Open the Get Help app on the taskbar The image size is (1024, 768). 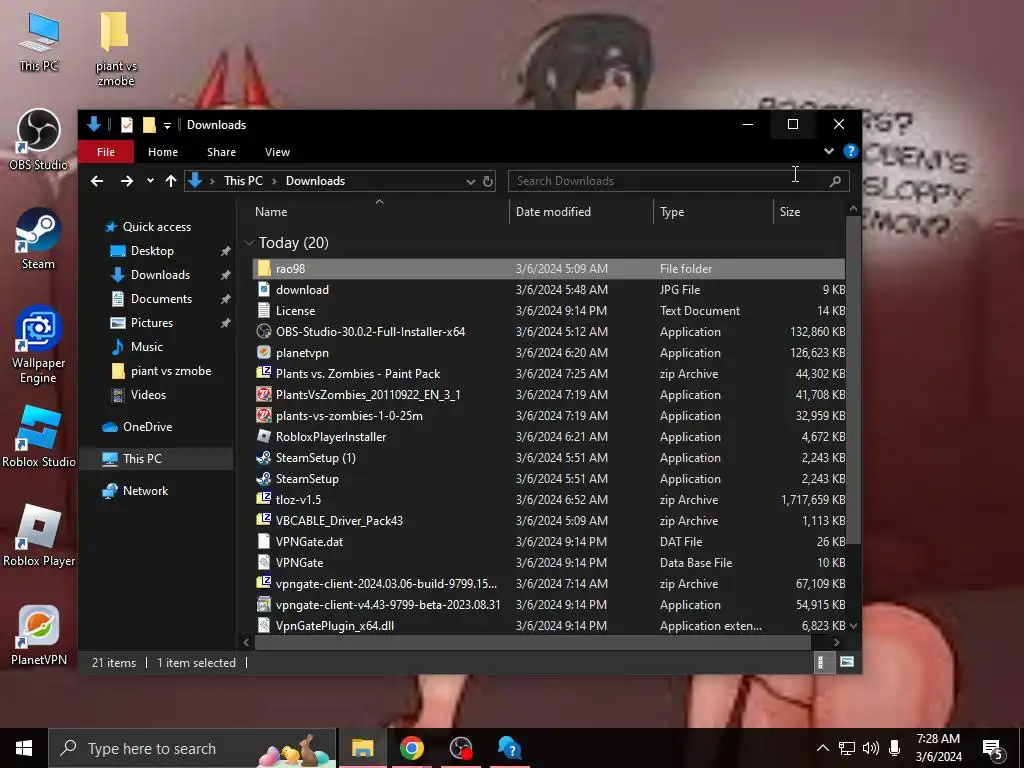click(x=509, y=748)
